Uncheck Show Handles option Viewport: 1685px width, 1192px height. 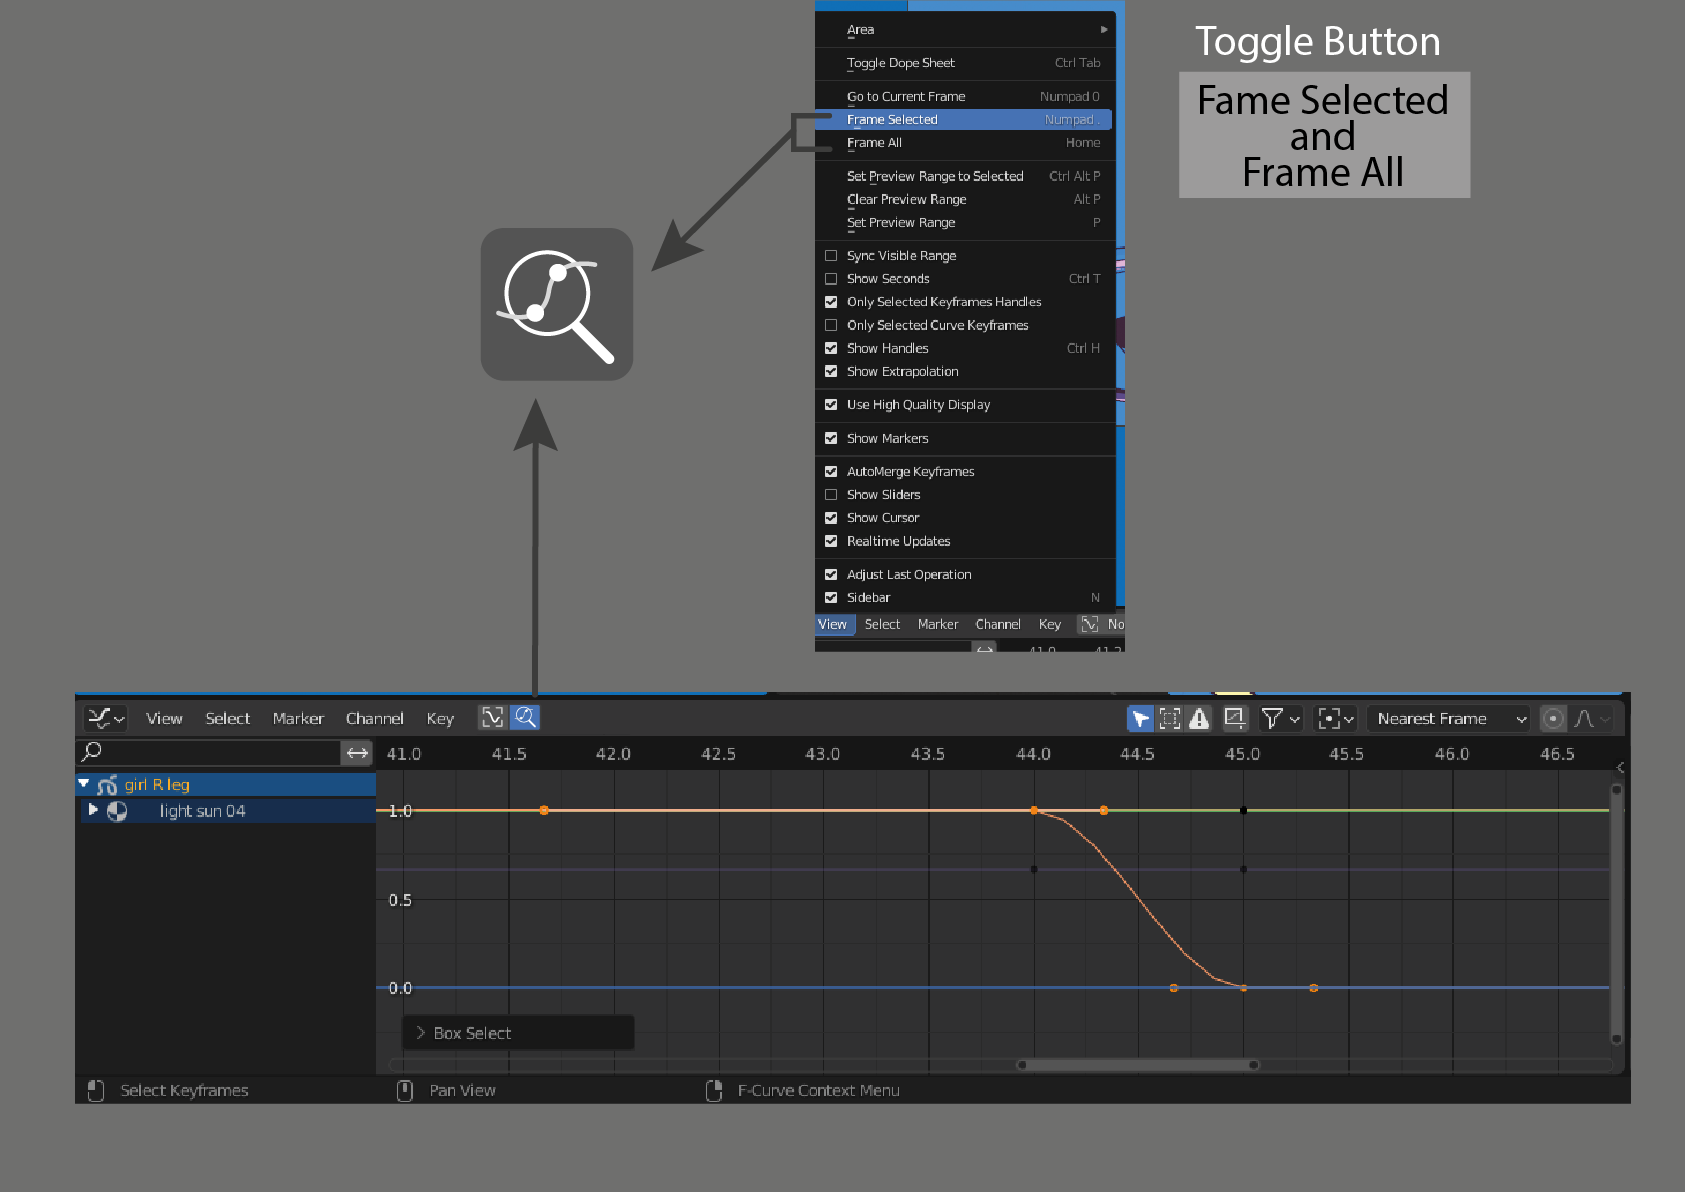pos(831,348)
